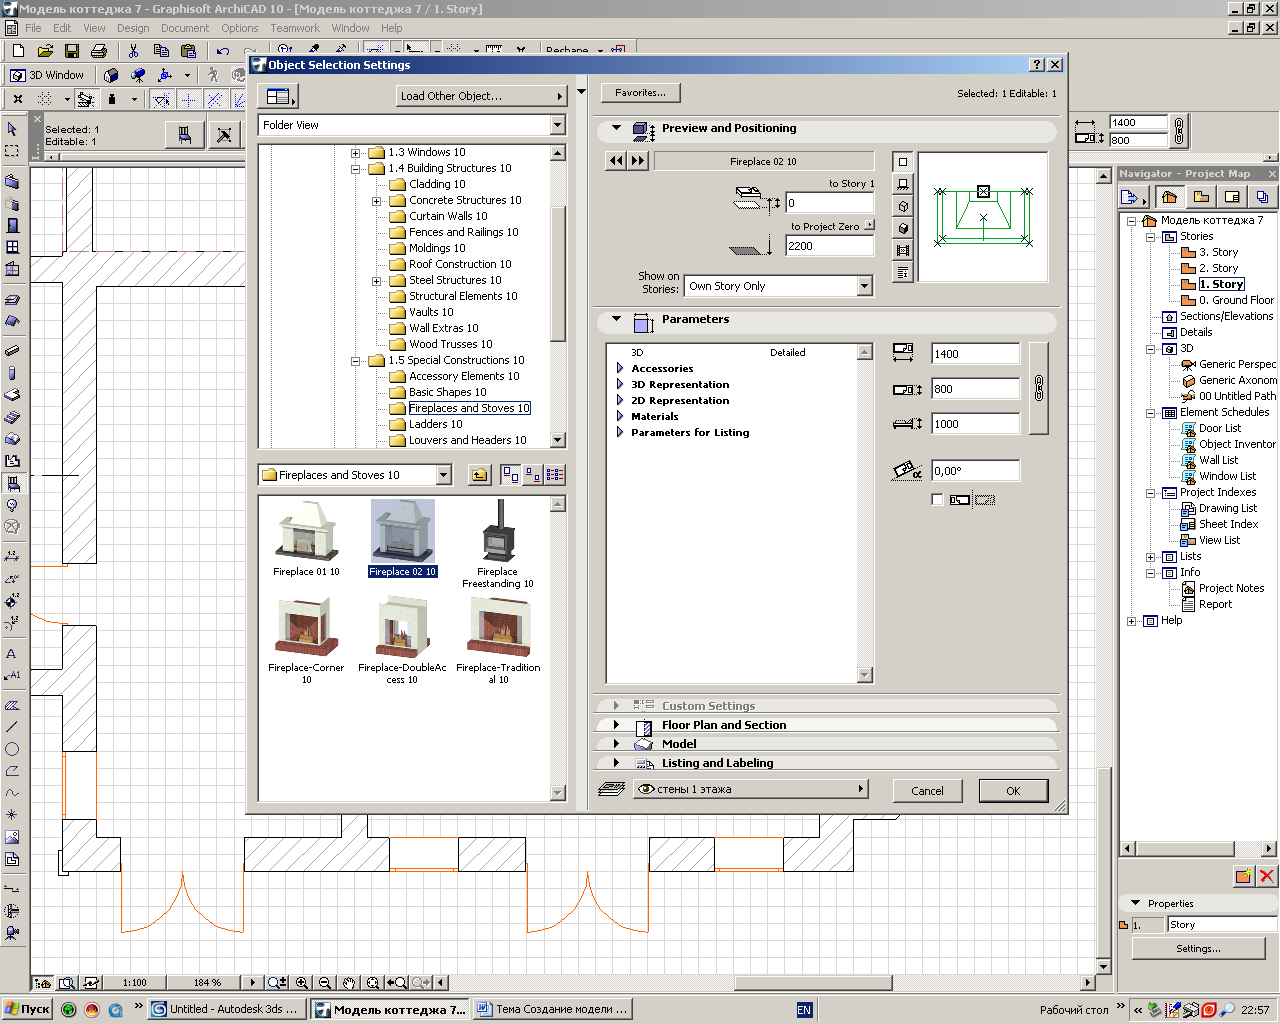This screenshot has width=1280, height=1024.
Task: Select the Pan hand tool
Action: point(348,983)
